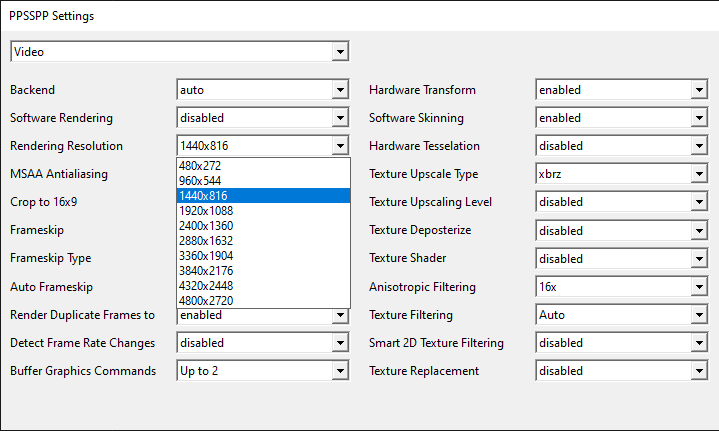Select 3360x1904 from the list
Screen dimensions: 719x431
click(x=263, y=256)
